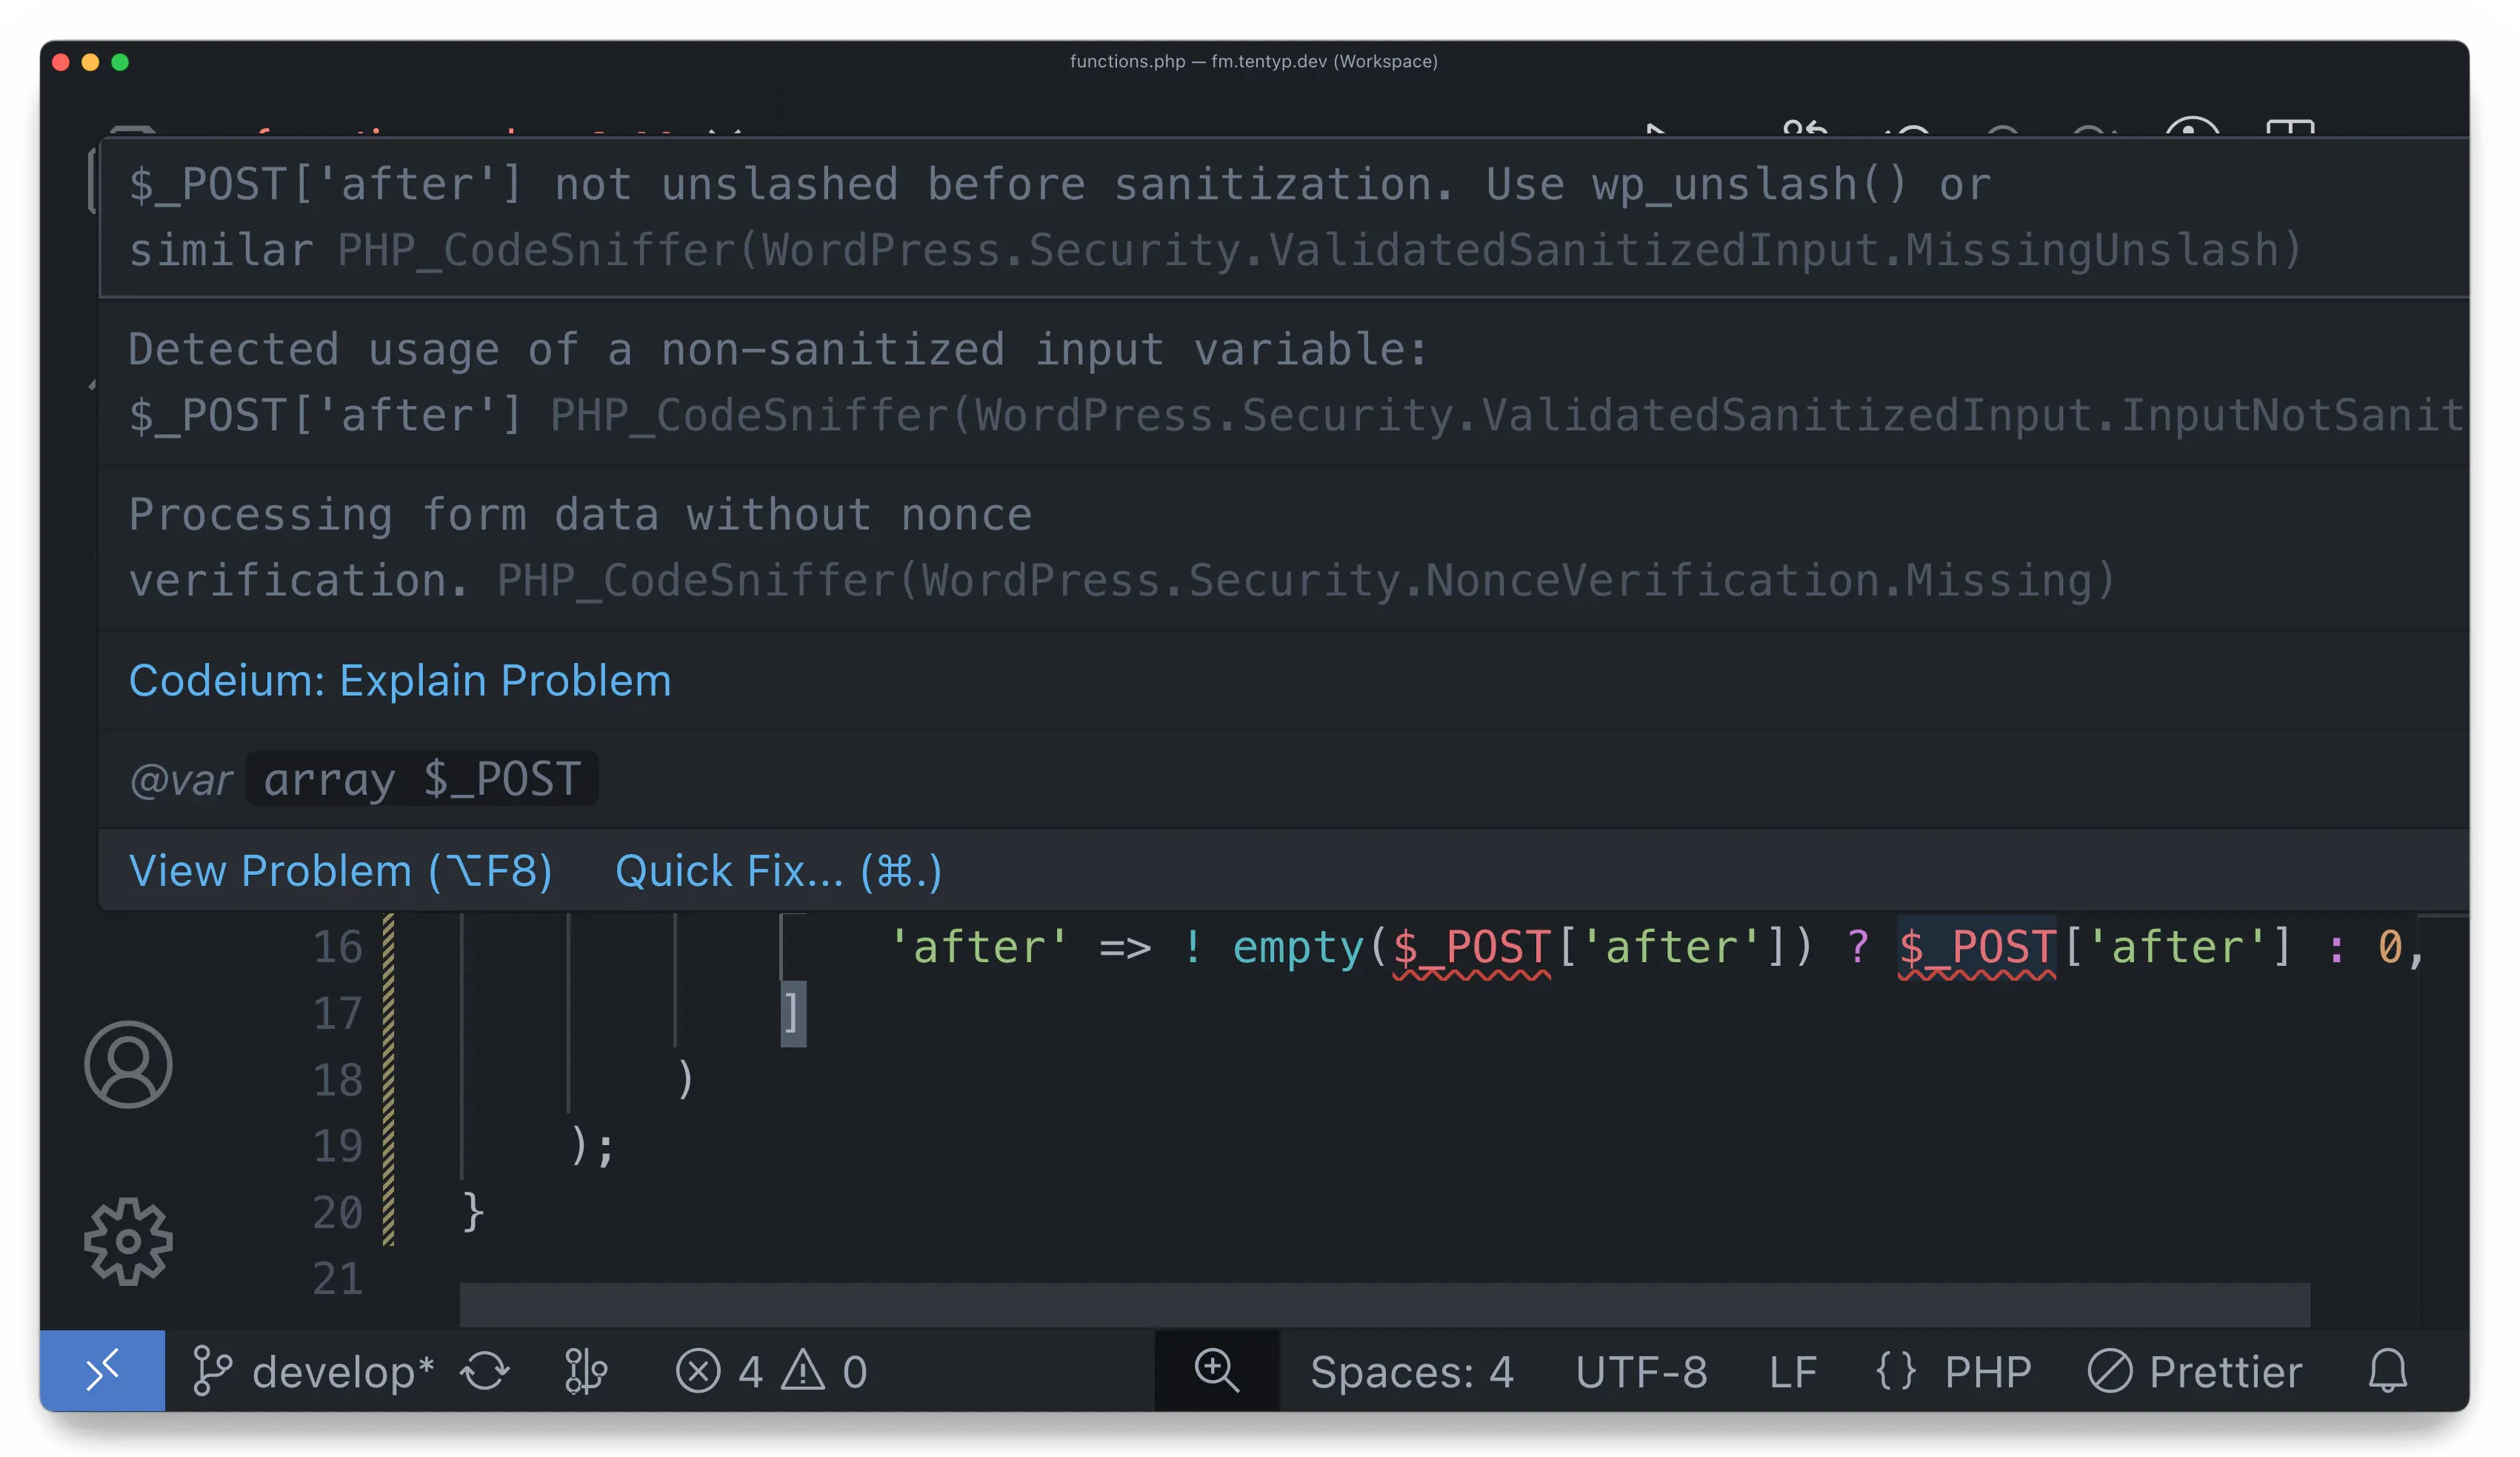Open the warnings count (0) indicator
This screenshot has width=2520, height=1457.
(x=825, y=1372)
